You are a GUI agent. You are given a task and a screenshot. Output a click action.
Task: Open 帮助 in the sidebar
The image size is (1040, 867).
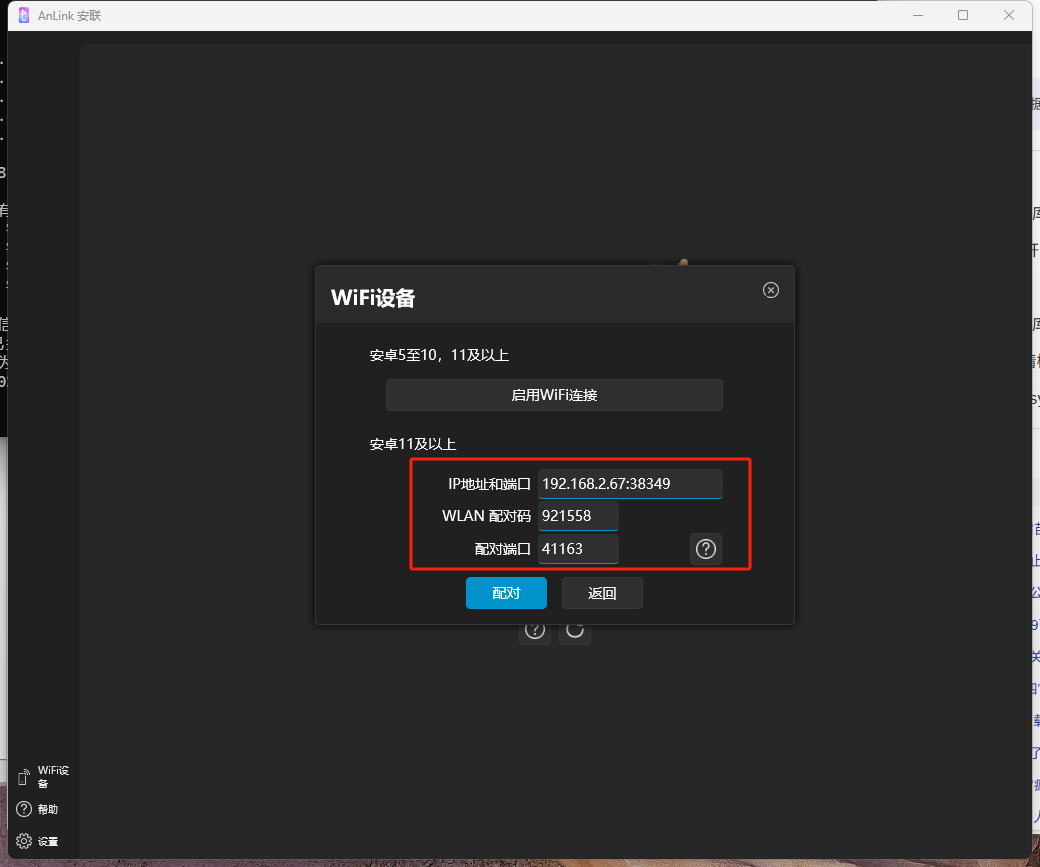pyautogui.click(x=38, y=809)
